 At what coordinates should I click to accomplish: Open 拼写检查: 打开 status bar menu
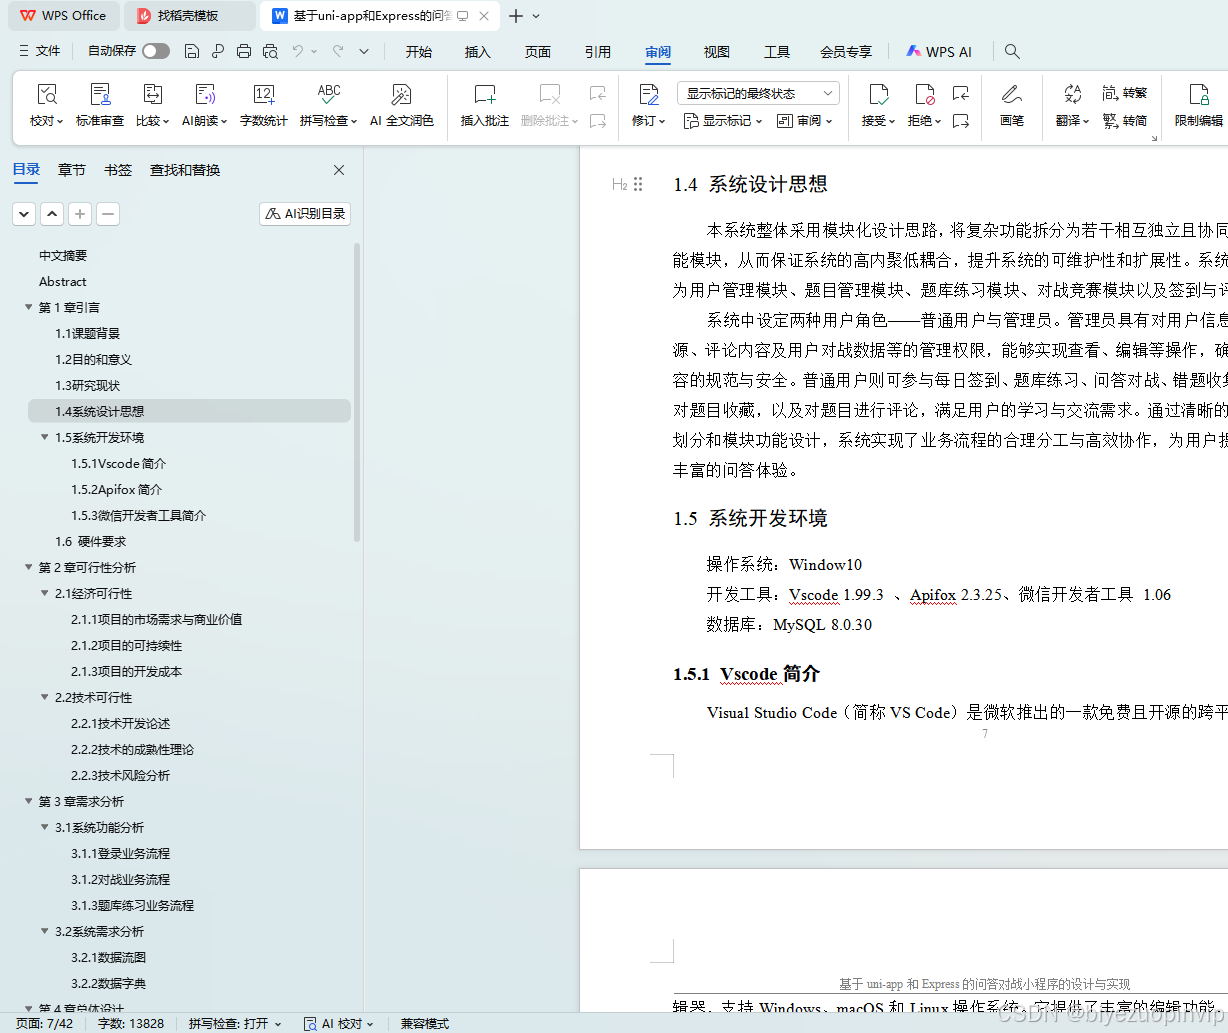coord(235,1023)
